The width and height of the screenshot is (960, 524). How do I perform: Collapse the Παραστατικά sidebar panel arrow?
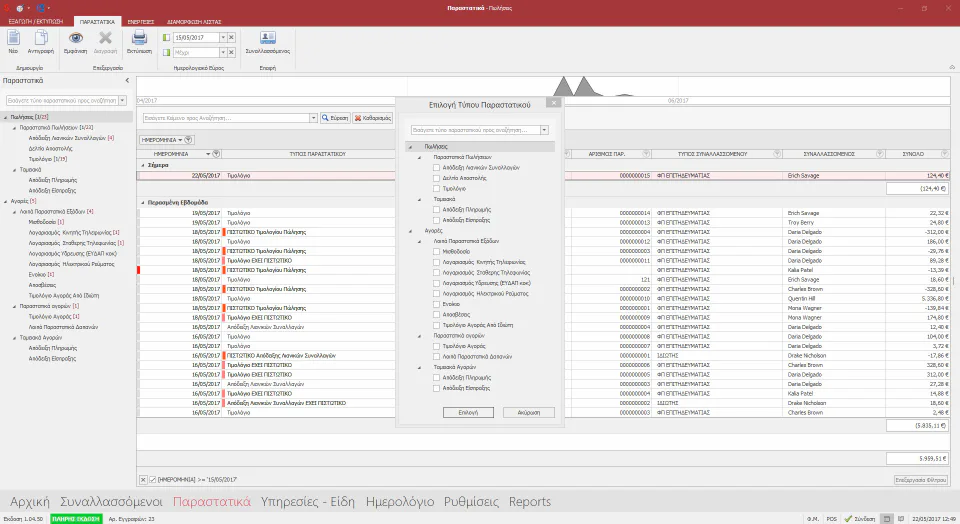click(x=127, y=80)
